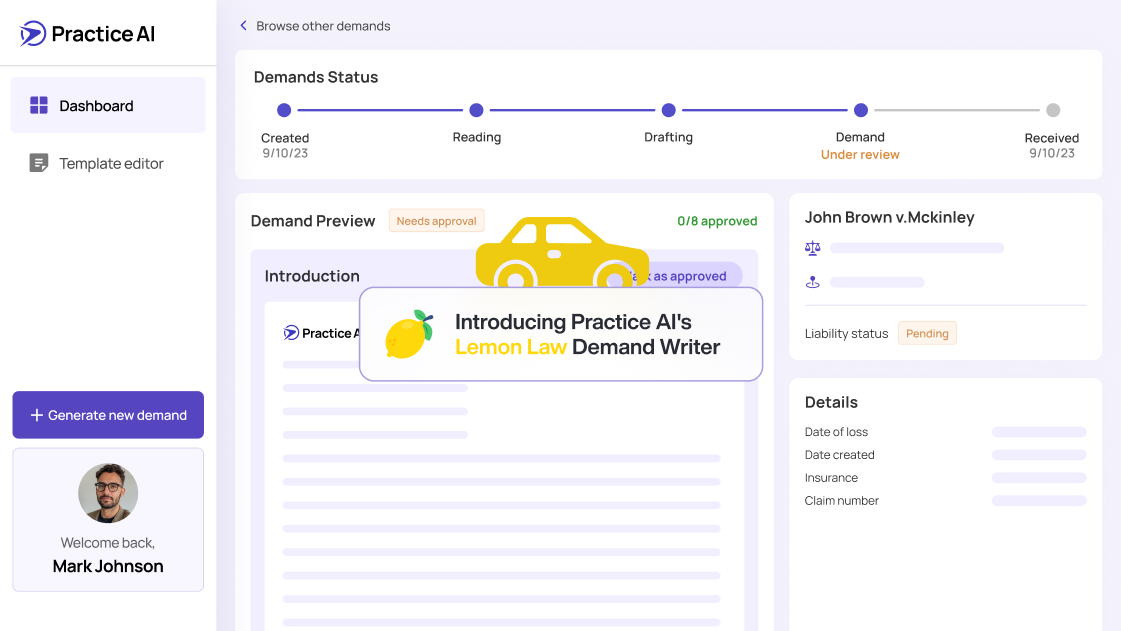Select the Reading step marker
The width and height of the screenshot is (1121, 631).
point(476,110)
